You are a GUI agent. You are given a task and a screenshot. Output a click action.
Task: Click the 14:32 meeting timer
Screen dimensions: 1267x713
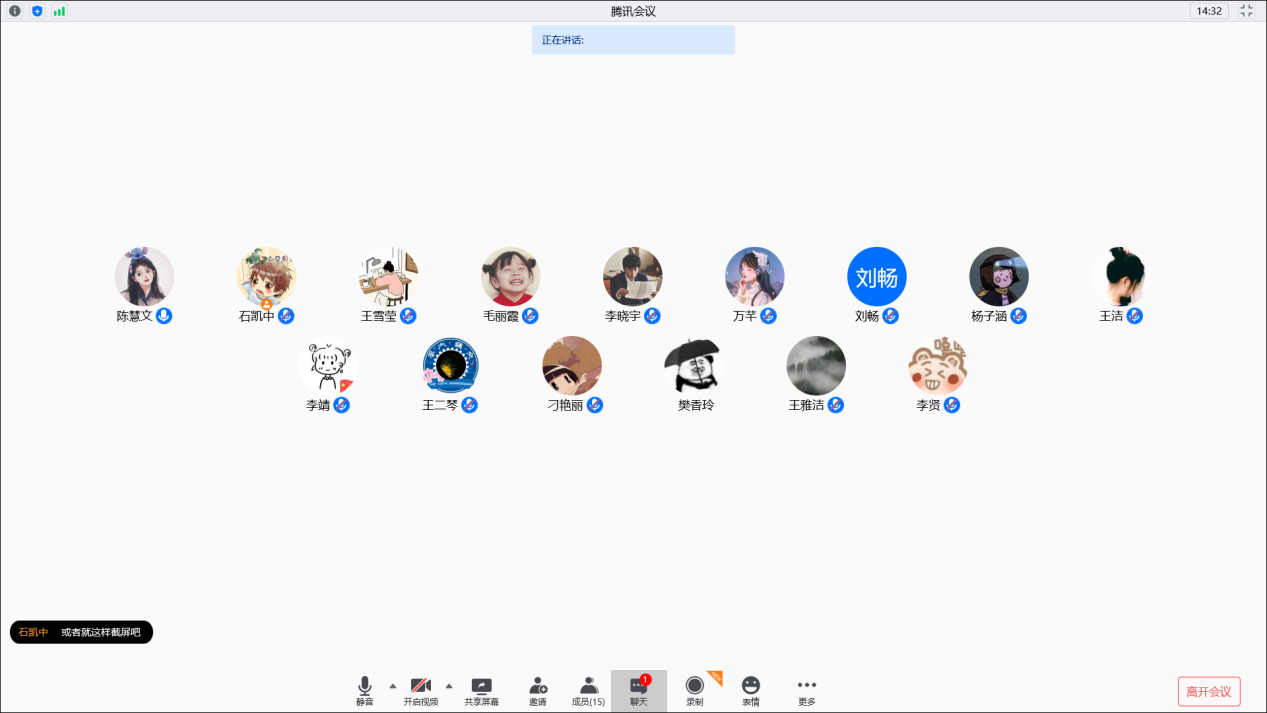[1209, 11]
